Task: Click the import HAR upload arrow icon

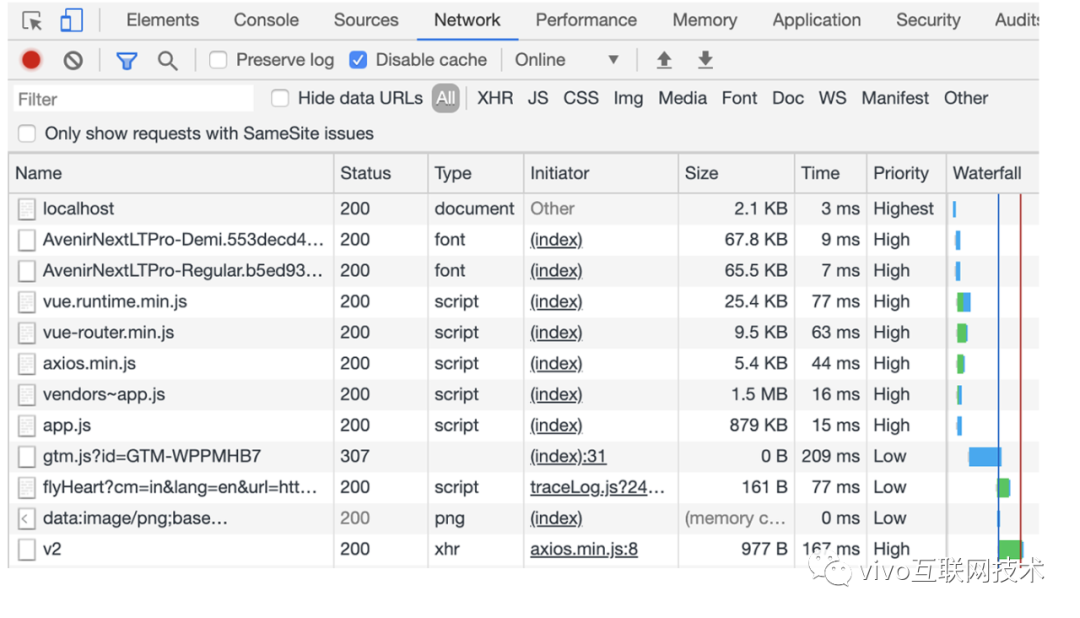Action: (x=664, y=60)
